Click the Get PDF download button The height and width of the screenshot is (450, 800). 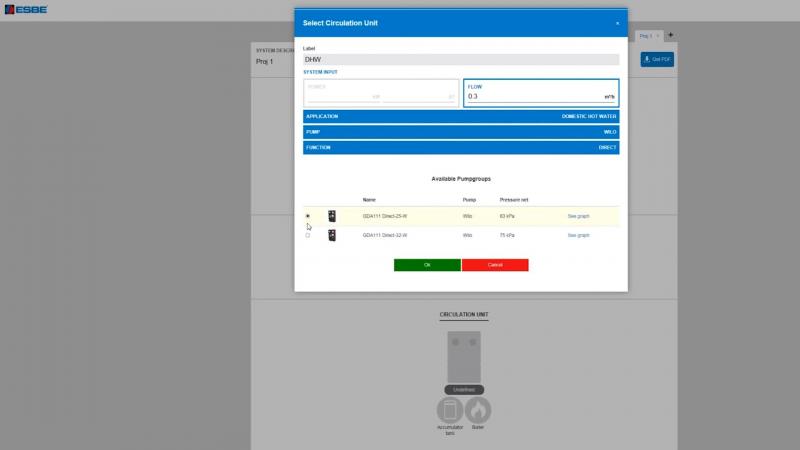coord(659,60)
